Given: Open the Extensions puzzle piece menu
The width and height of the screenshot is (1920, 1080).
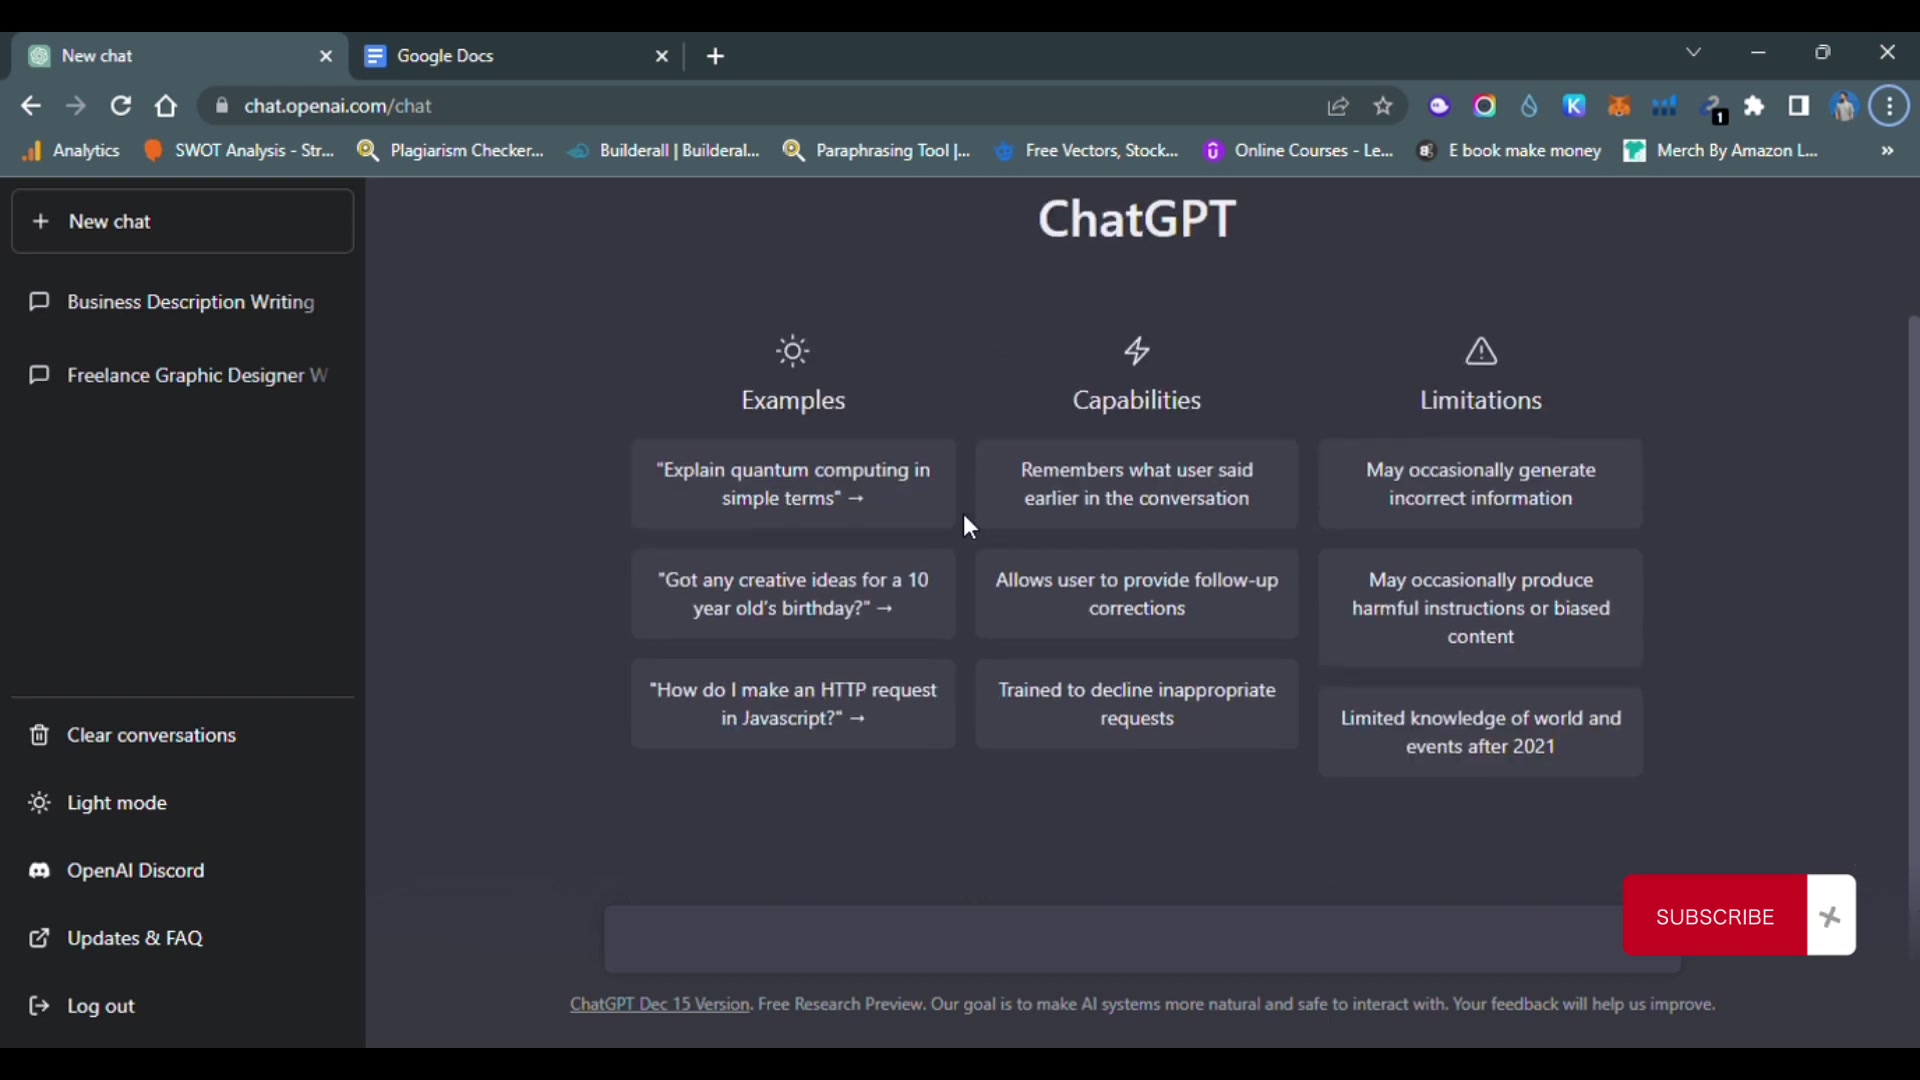Looking at the screenshot, I should [1755, 106].
